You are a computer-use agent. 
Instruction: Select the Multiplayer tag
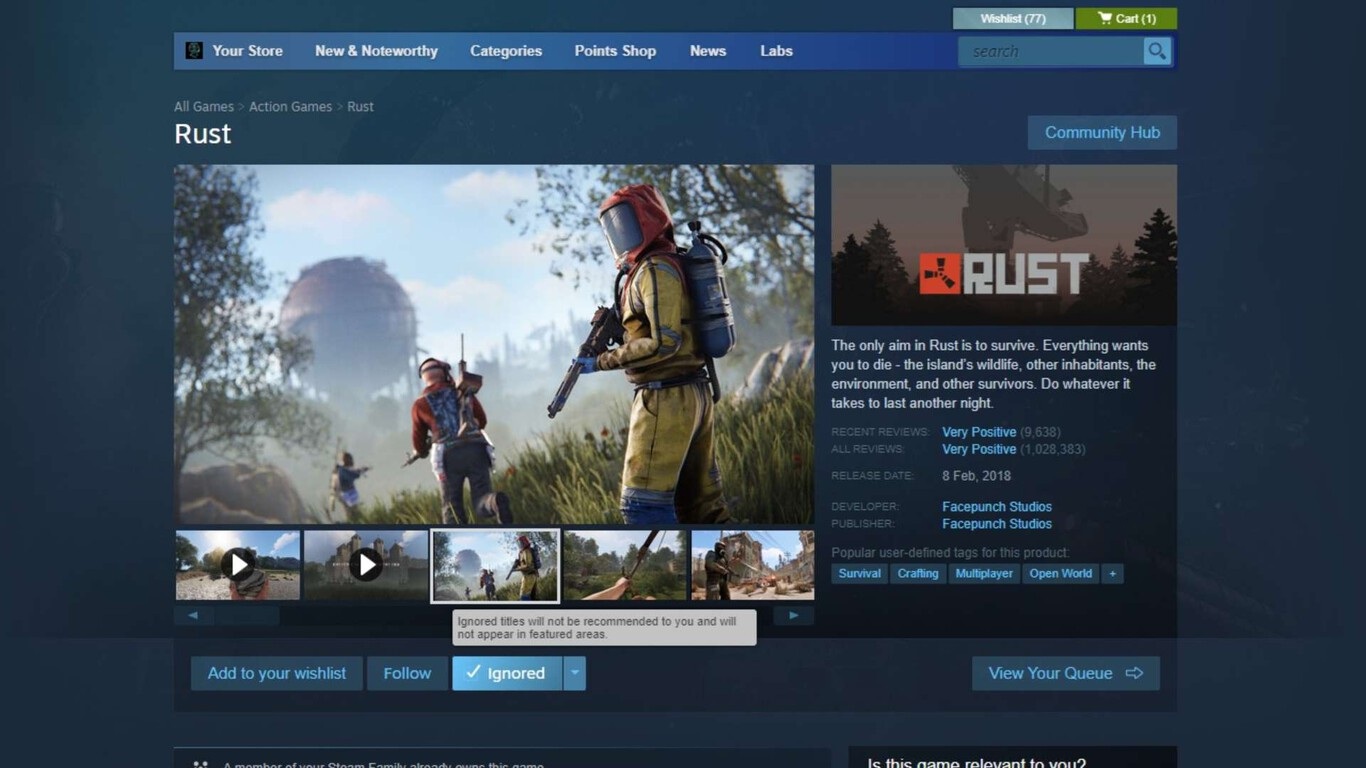click(984, 574)
